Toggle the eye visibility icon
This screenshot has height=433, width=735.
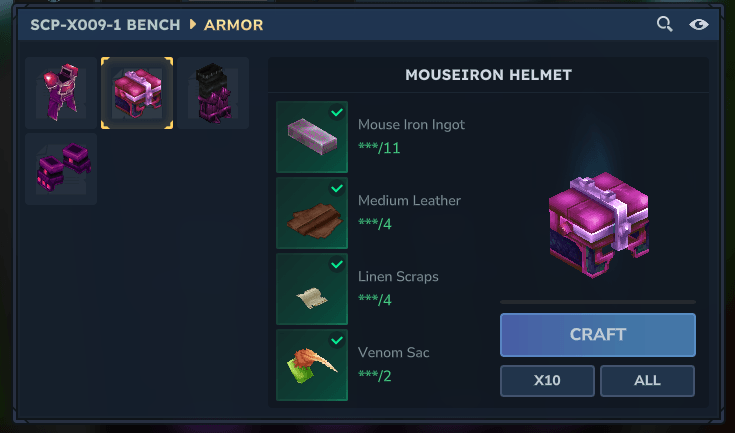698,24
